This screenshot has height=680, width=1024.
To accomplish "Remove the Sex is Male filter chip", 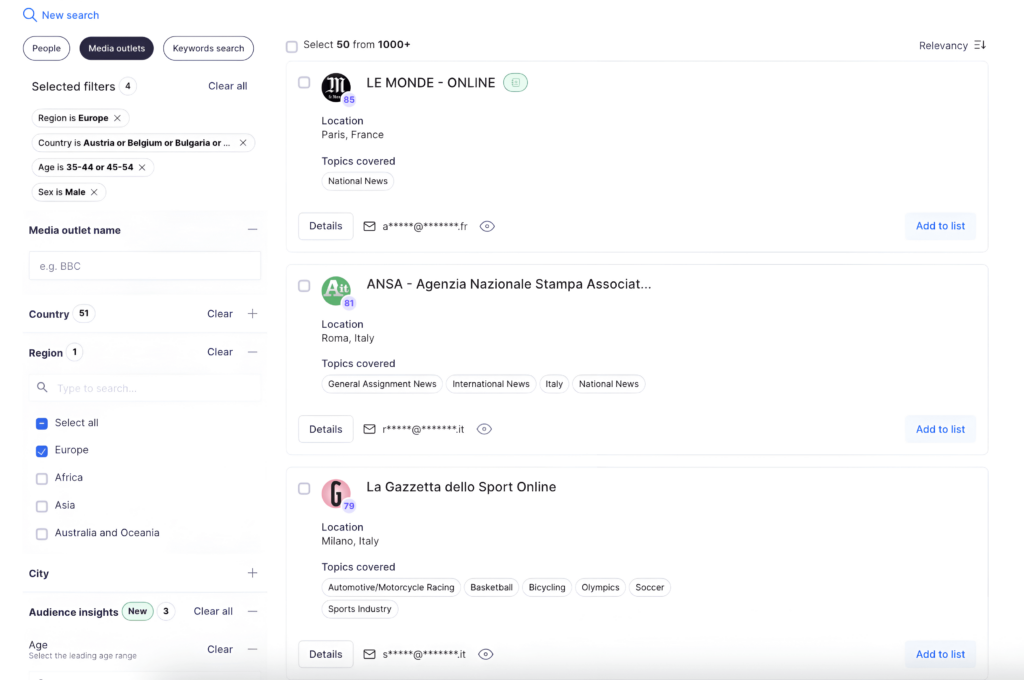I will 94,192.
